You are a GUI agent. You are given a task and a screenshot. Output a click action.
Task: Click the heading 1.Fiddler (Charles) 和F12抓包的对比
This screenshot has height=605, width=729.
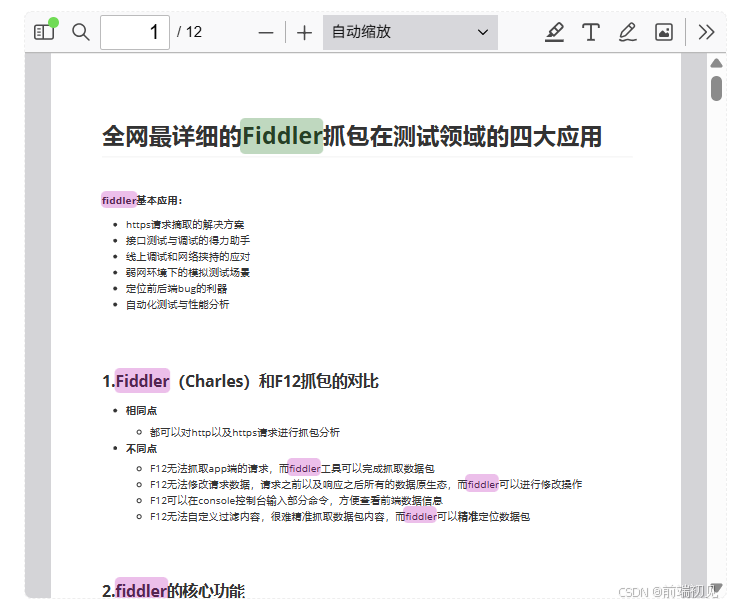(240, 381)
